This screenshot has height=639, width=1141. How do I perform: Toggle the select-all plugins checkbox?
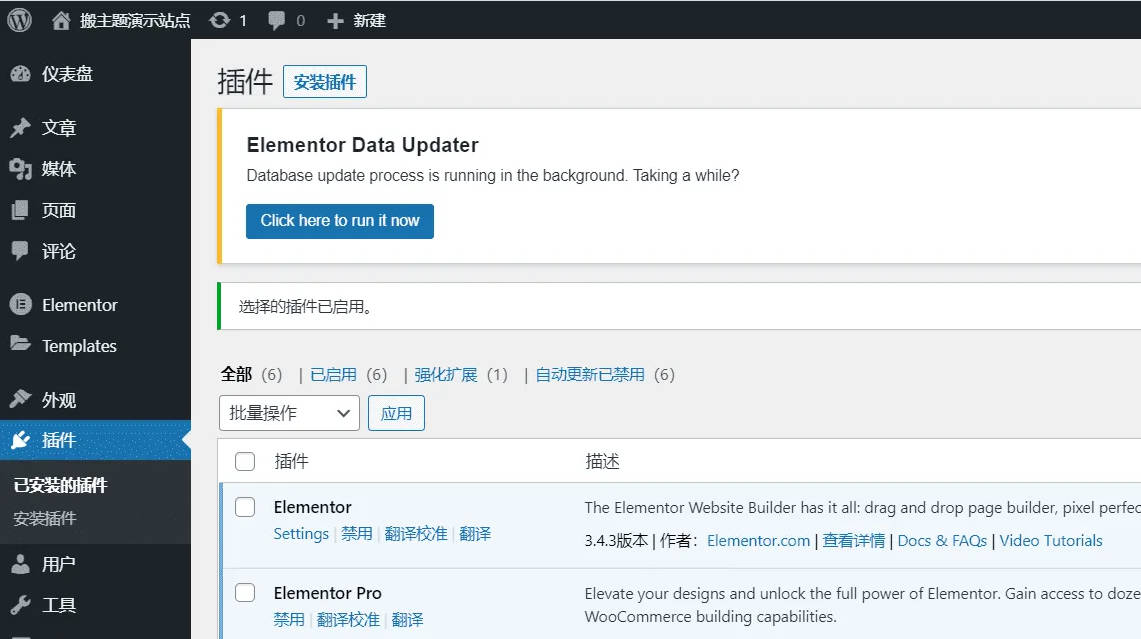tap(245, 461)
